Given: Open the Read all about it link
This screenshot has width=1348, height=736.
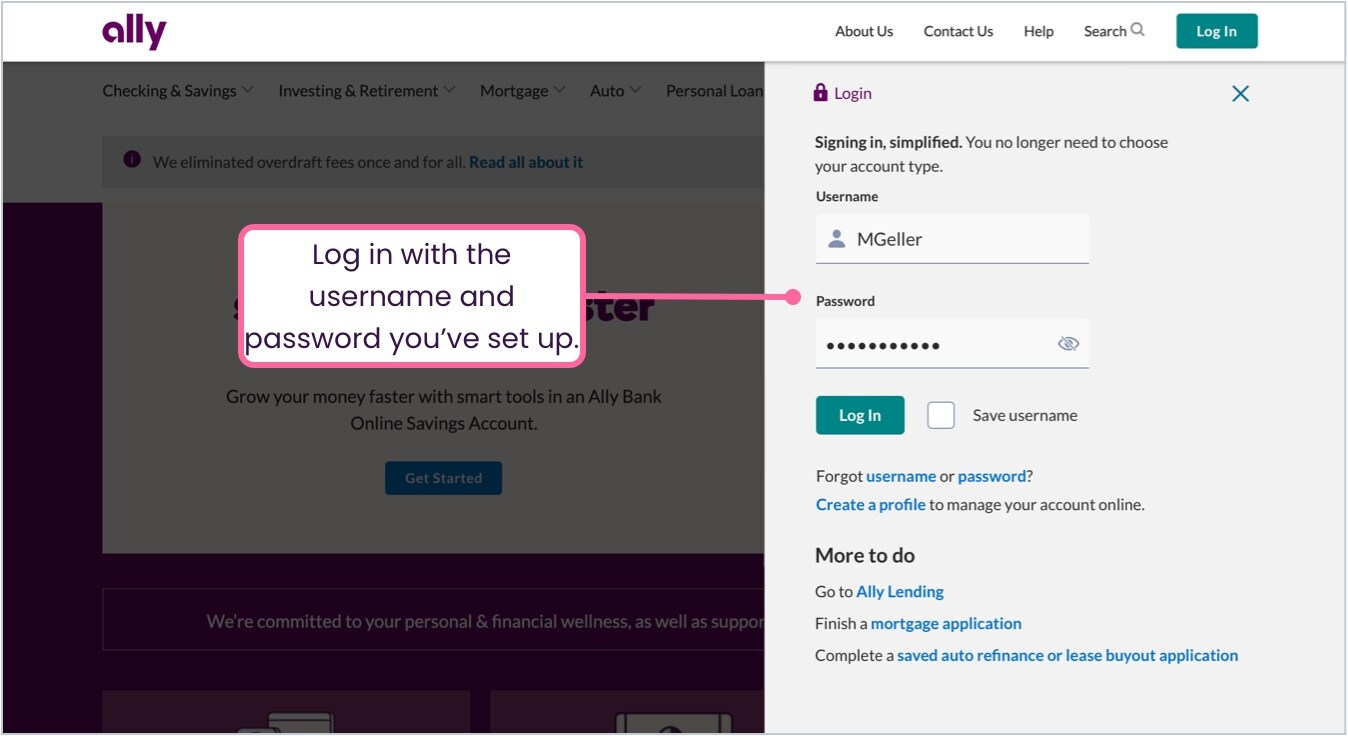Looking at the screenshot, I should pos(526,162).
